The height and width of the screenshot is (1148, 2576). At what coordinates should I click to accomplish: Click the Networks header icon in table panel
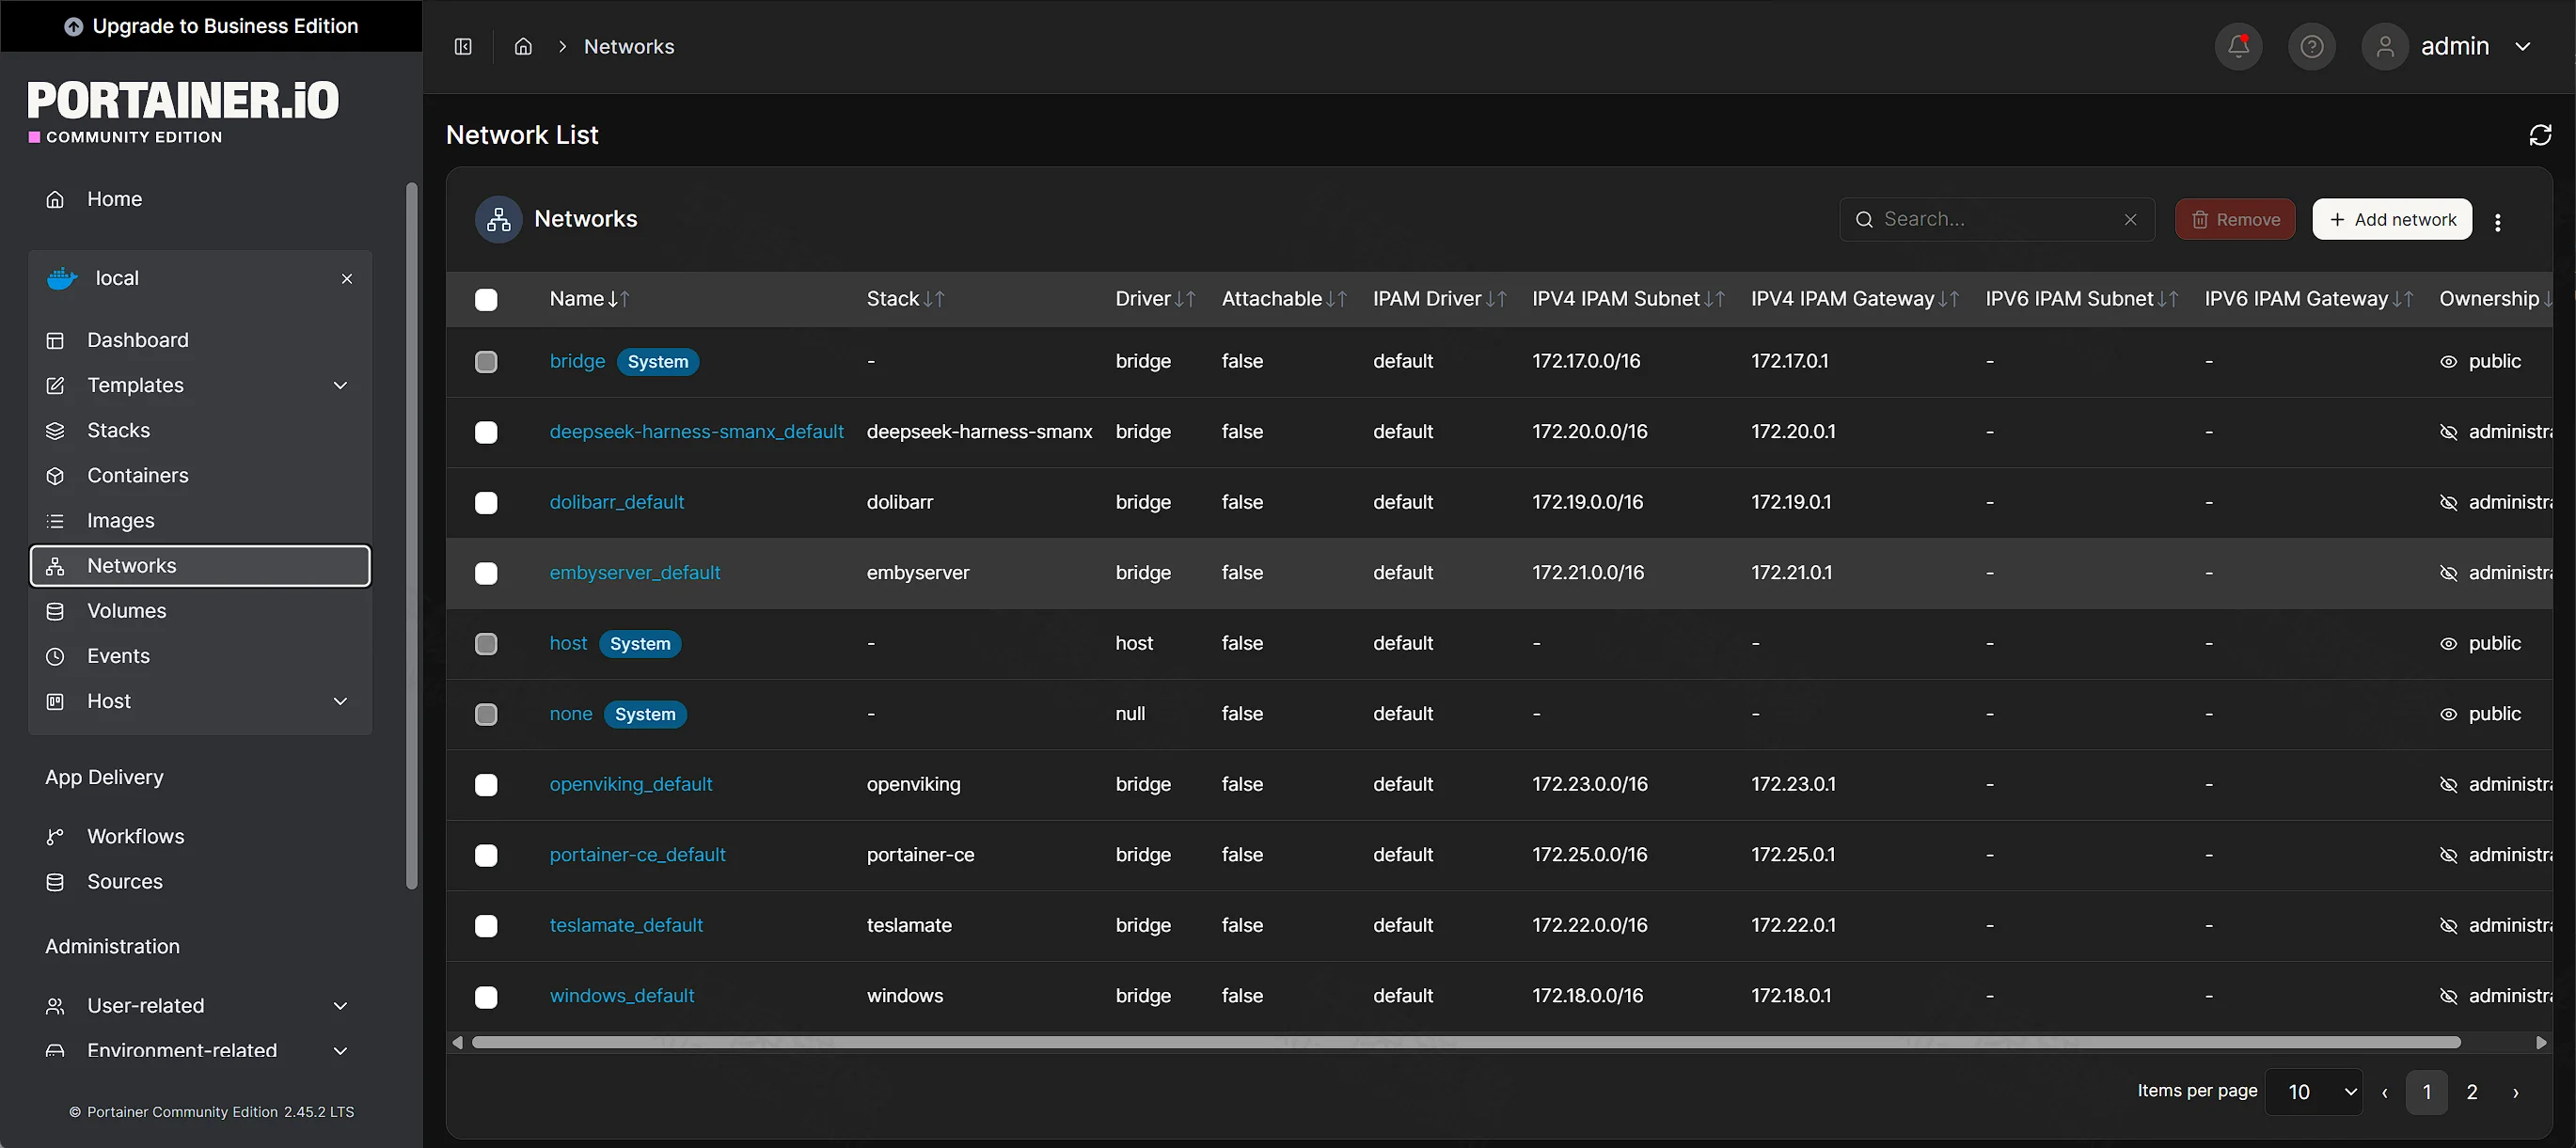click(x=498, y=220)
